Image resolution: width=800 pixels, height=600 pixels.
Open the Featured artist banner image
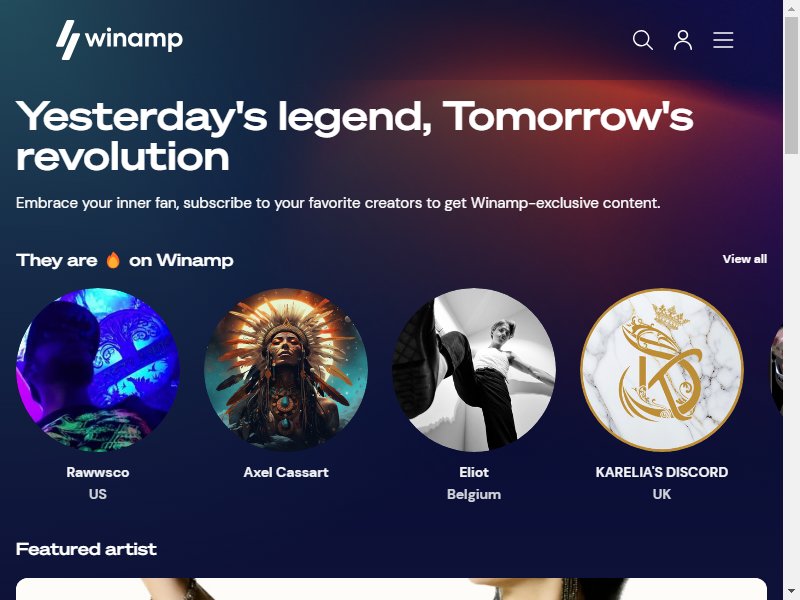391,589
